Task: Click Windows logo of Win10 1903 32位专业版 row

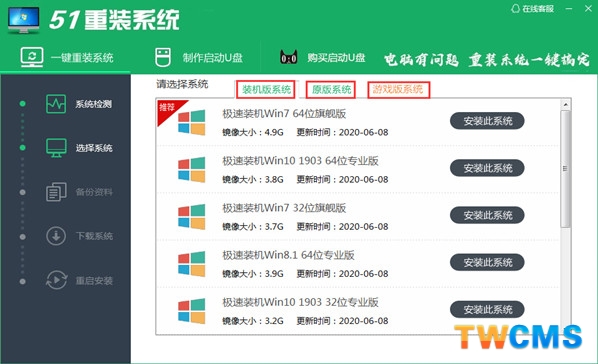Action: point(191,311)
